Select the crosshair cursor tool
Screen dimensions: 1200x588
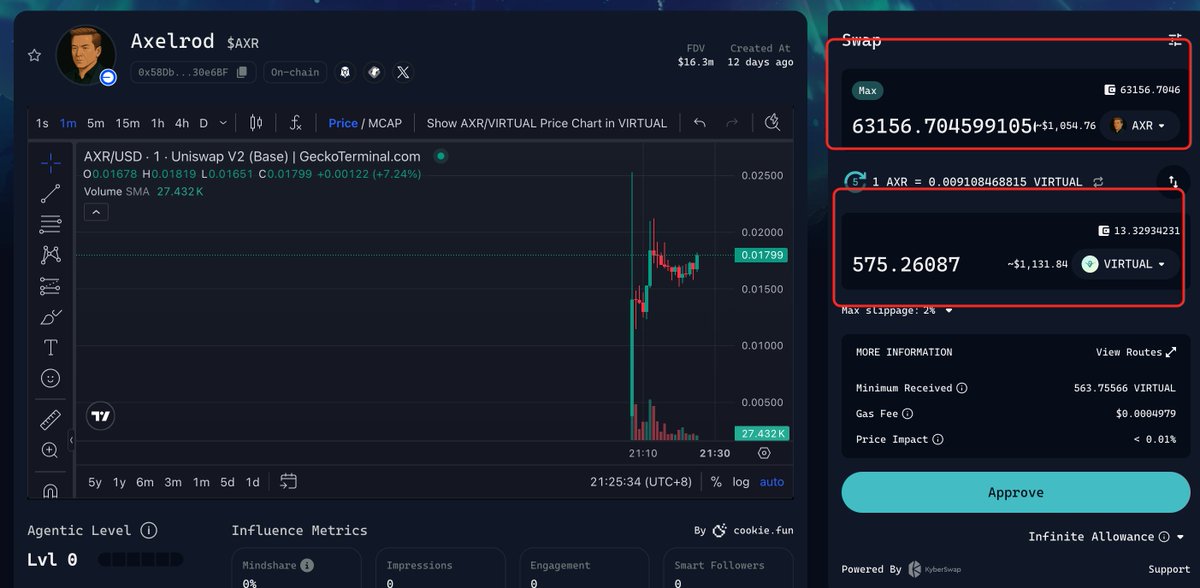coord(50,162)
